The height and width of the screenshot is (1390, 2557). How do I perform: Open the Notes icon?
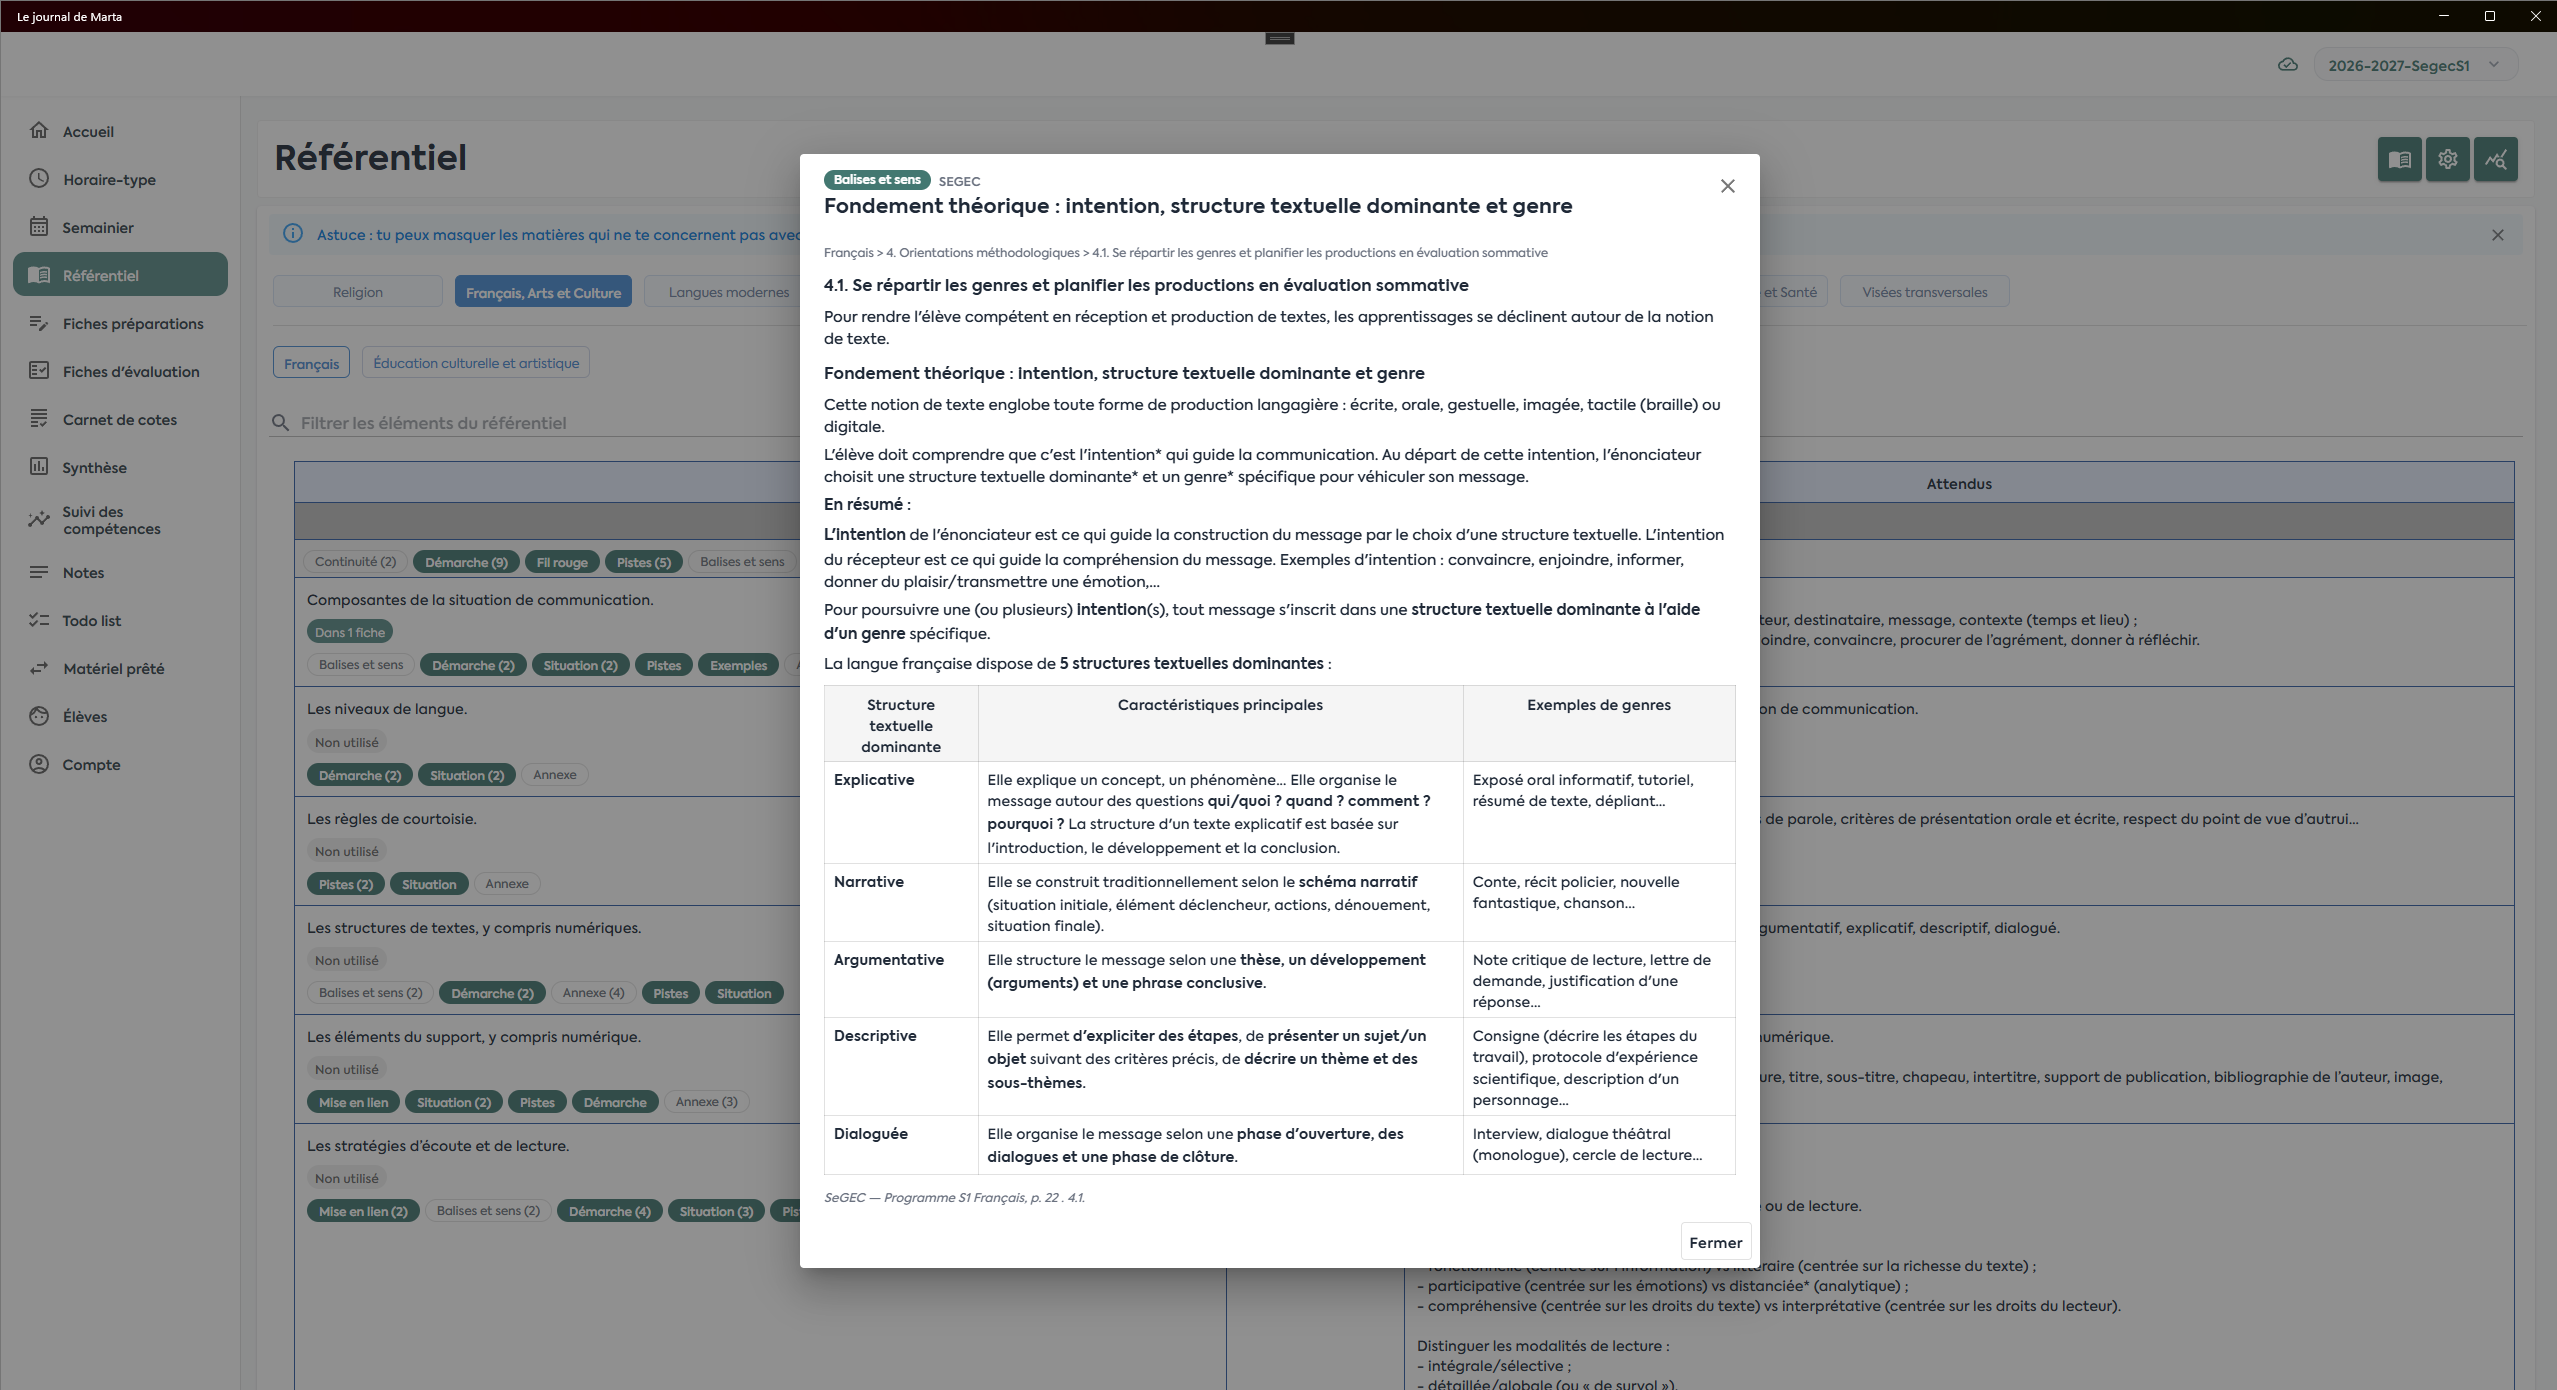click(39, 572)
